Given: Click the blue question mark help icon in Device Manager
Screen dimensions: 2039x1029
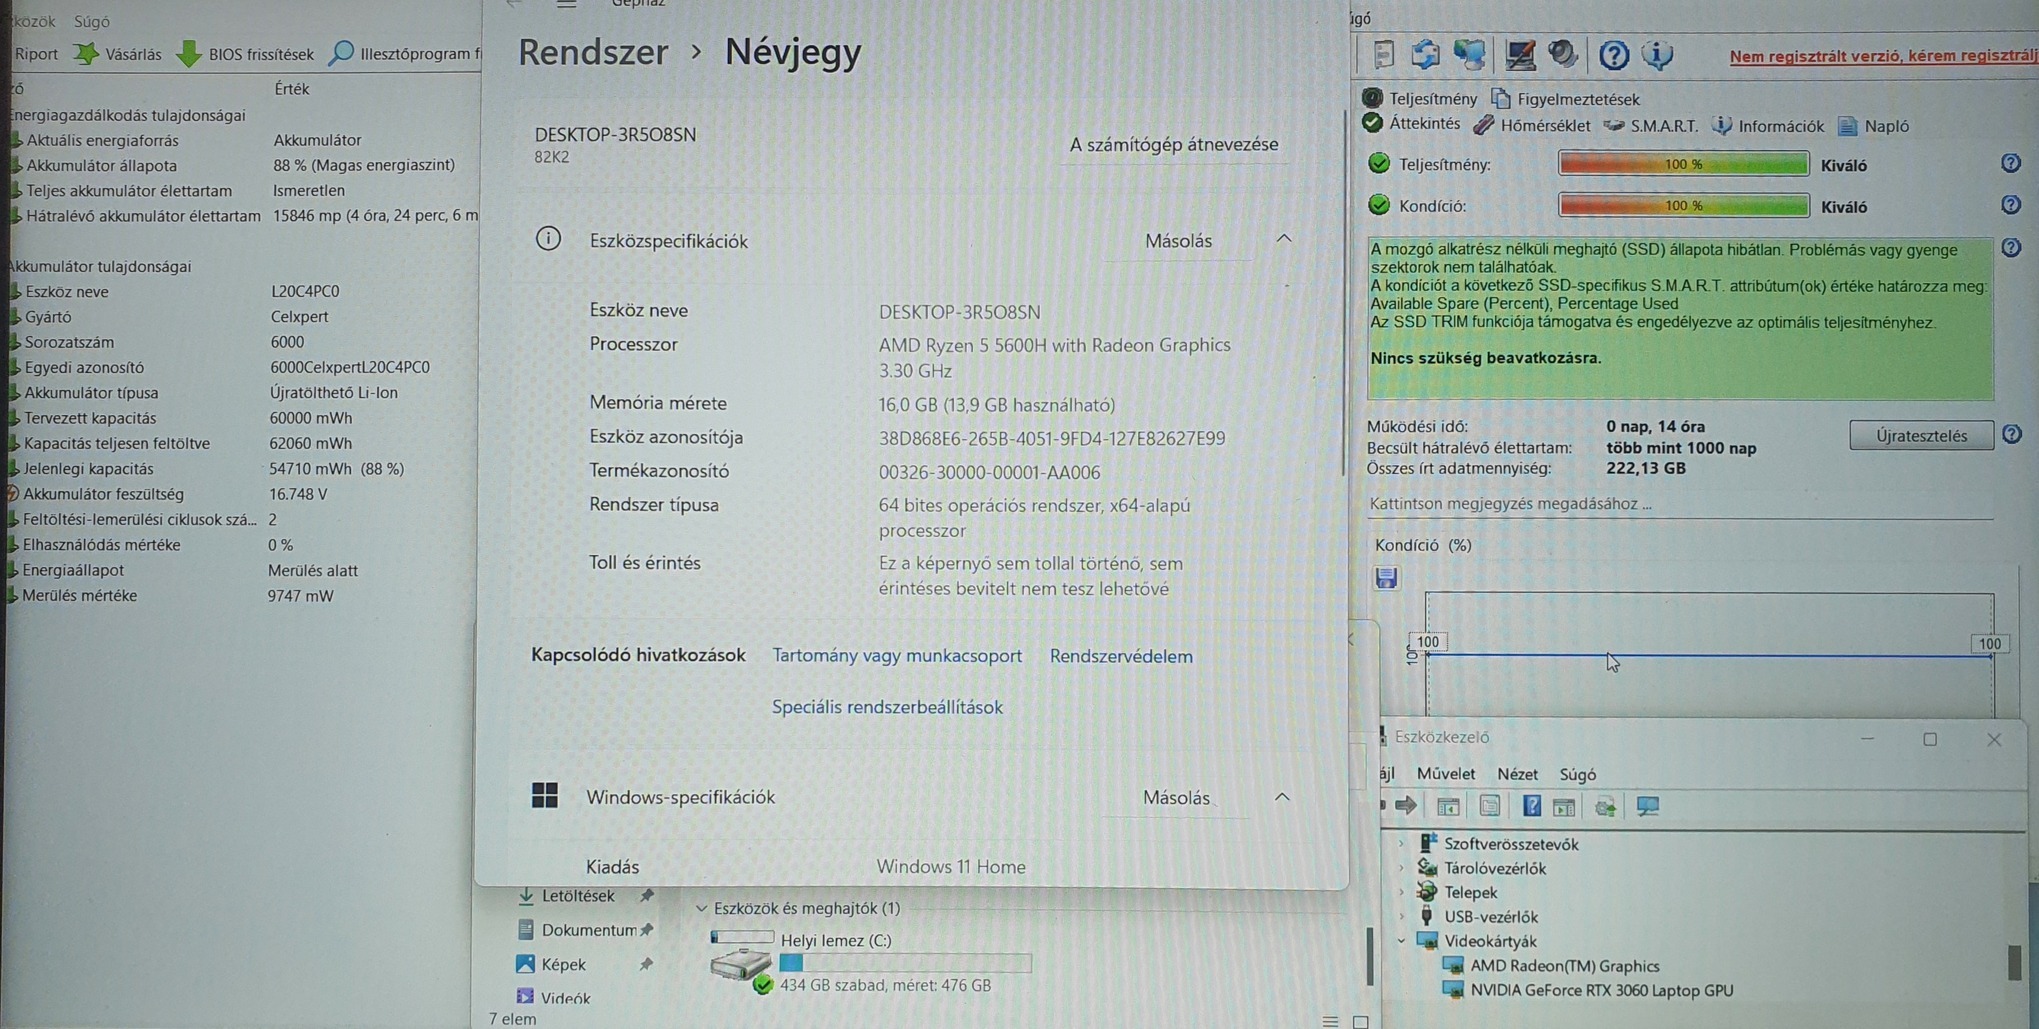Looking at the screenshot, I should (x=1531, y=806).
